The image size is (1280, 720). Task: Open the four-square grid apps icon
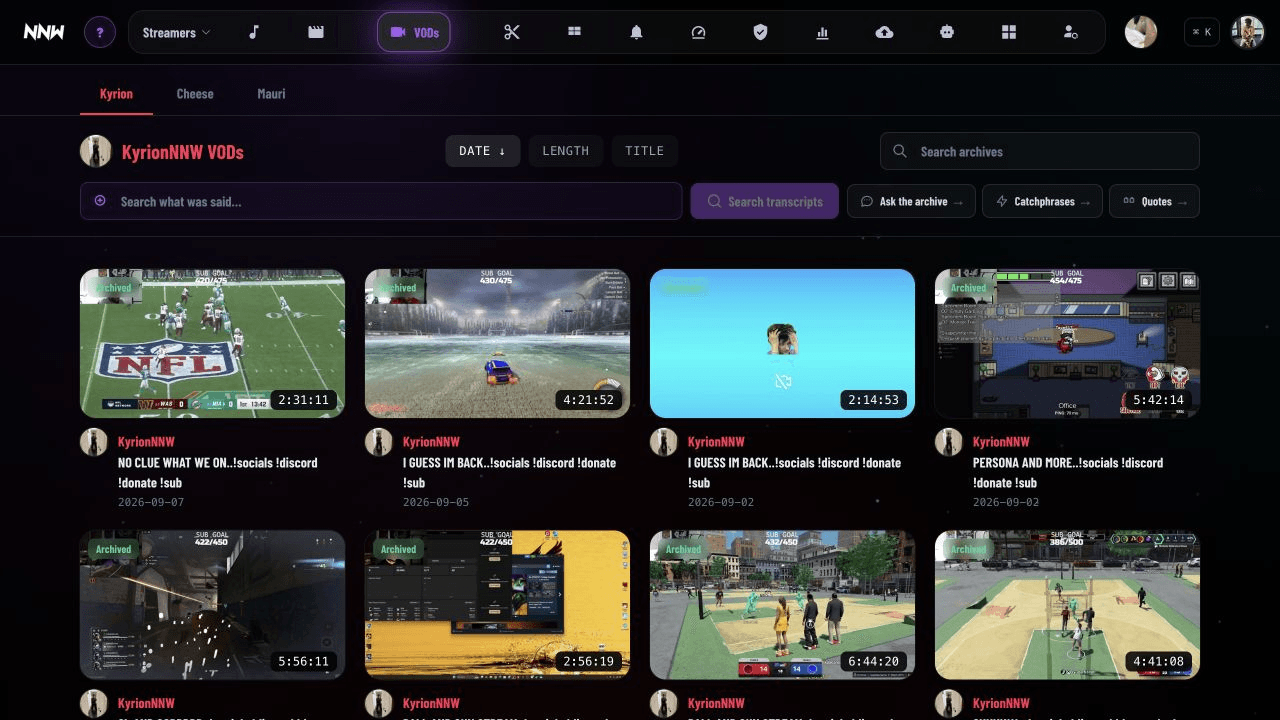[1008, 32]
